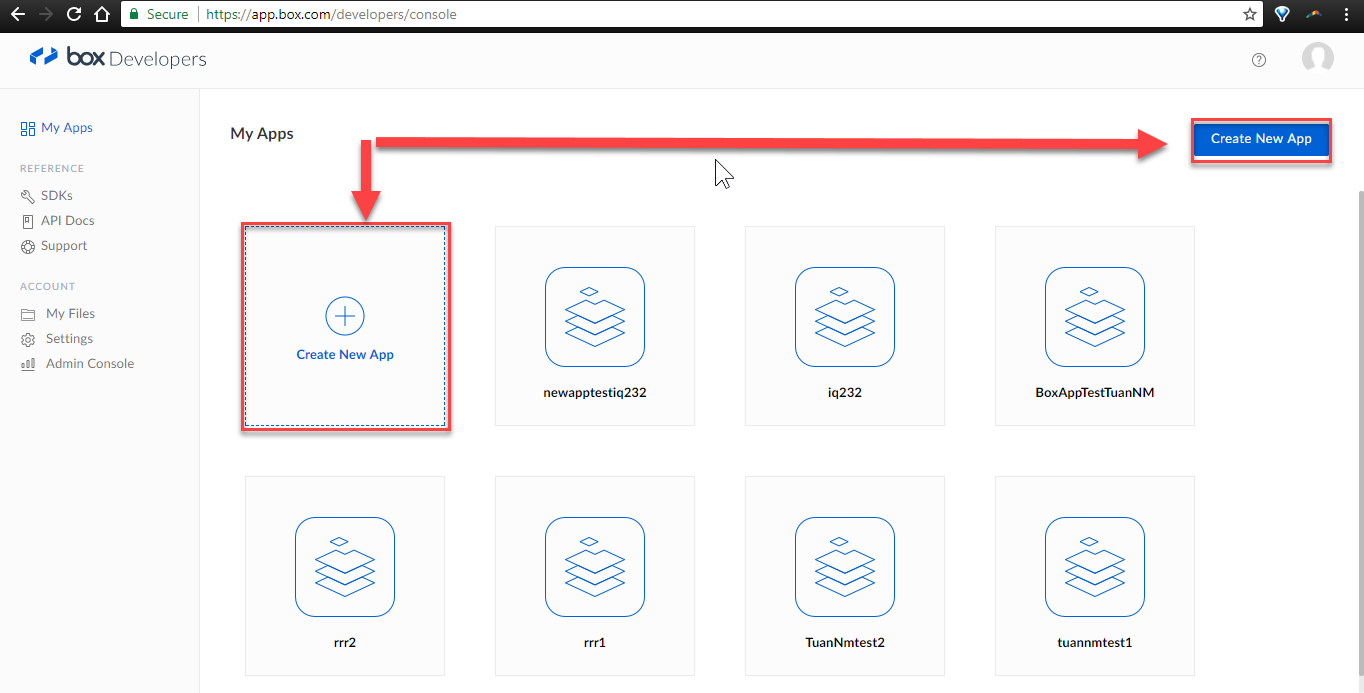The width and height of the screenshot is (1364, 693).
Task: Click the rrr2 app name
Action: pos(345,643)
